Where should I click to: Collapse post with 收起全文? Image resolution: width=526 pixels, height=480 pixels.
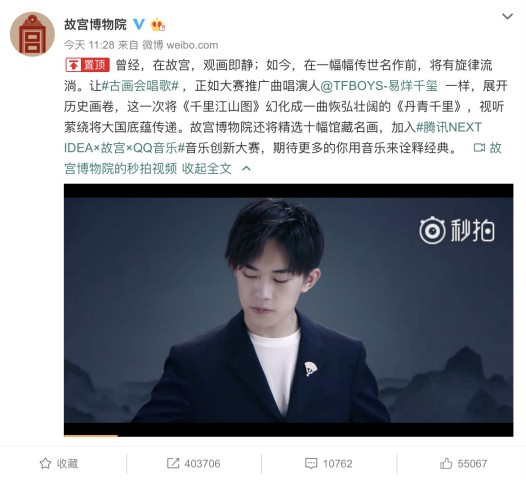[207, 168]
